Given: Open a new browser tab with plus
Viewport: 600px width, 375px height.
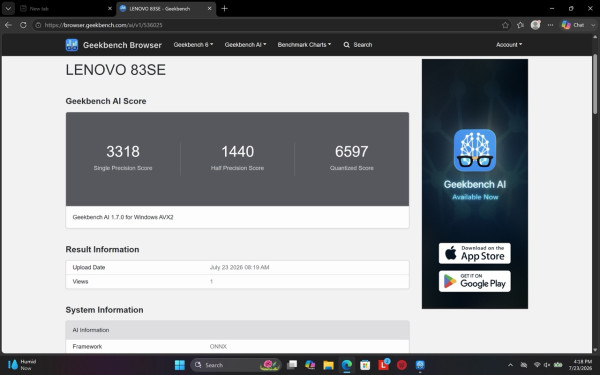Looking at the screenshot, I should pyautogui.click(x=225, y=8).
